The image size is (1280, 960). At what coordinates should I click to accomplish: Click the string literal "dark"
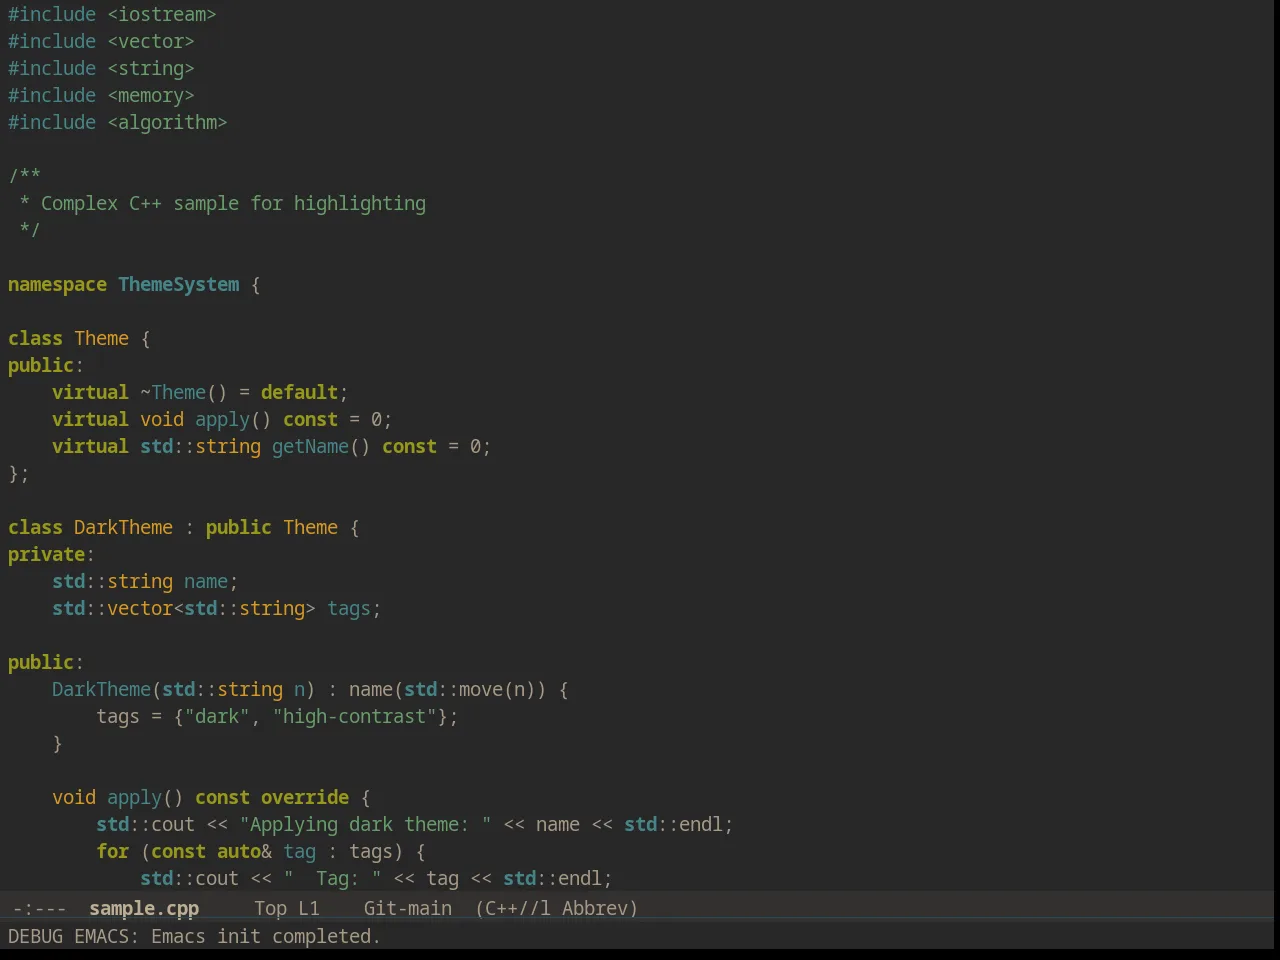click(x=217, y=716)
